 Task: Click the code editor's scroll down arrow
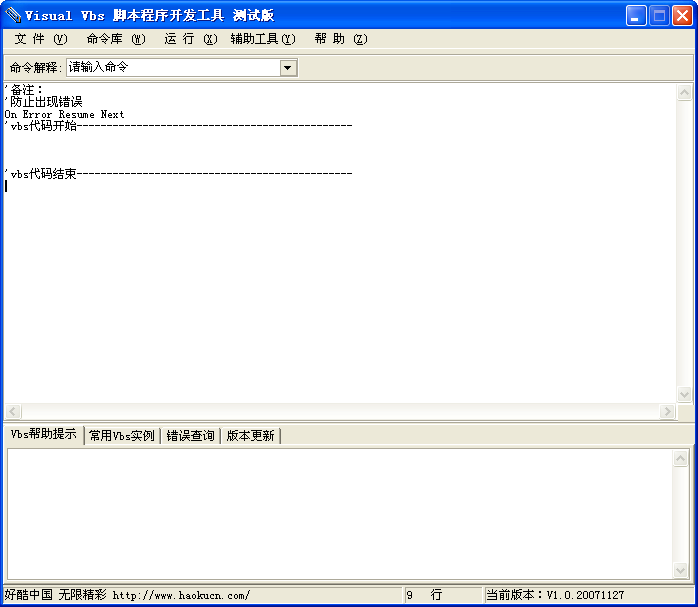[685, 394]
